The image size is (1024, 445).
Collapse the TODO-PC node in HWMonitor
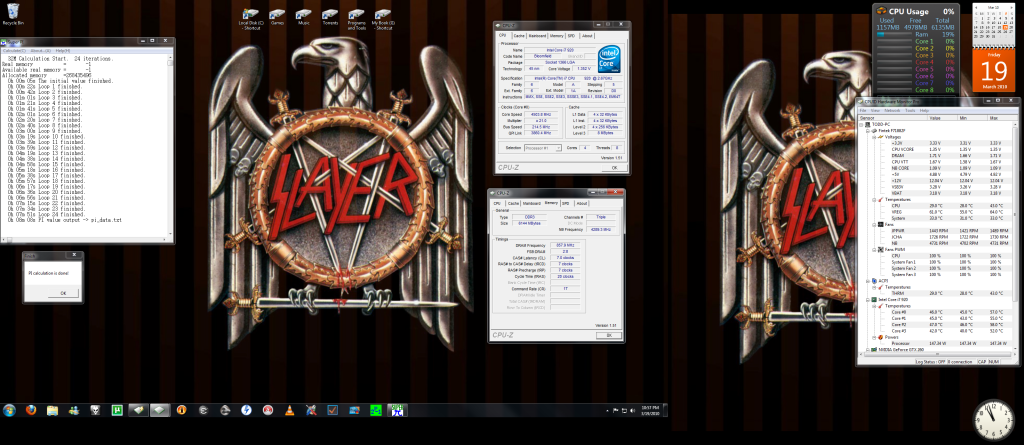click(861, 124)
